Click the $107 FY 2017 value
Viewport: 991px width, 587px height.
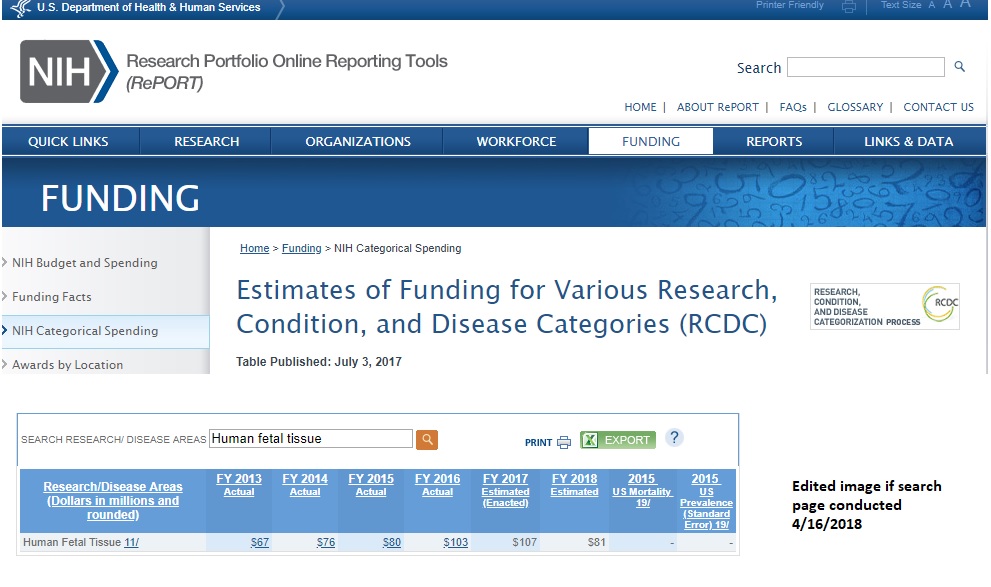(525, 542)
